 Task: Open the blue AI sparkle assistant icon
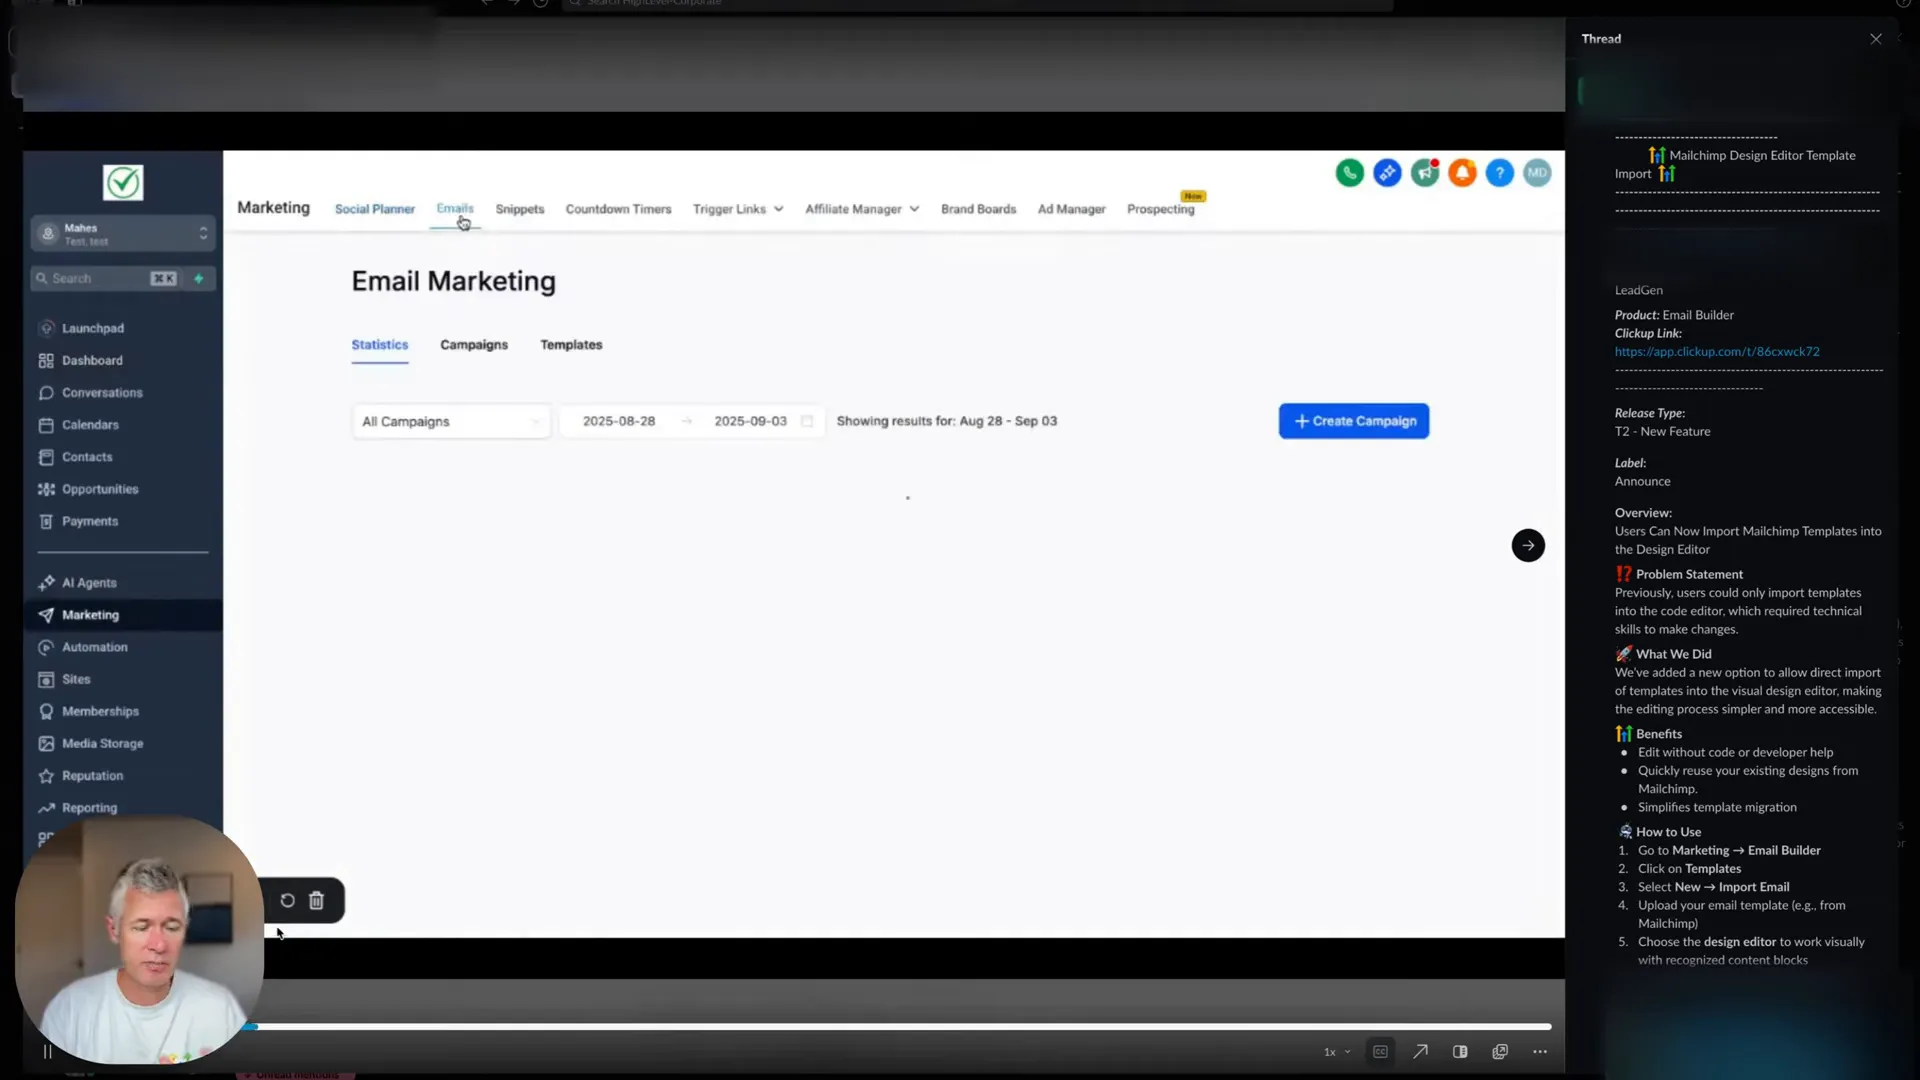[x=1387, y=173]
